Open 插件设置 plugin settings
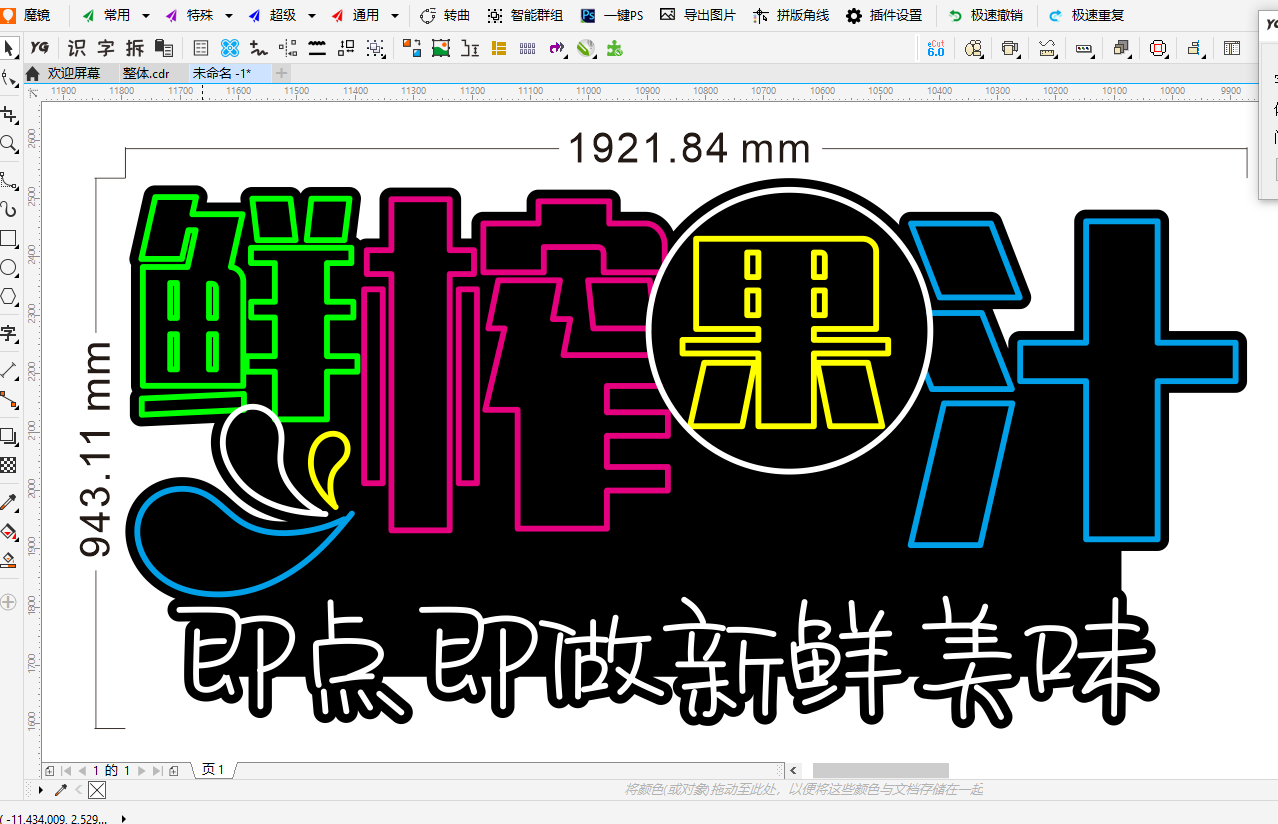1278x824 pixels. [884, 16]
